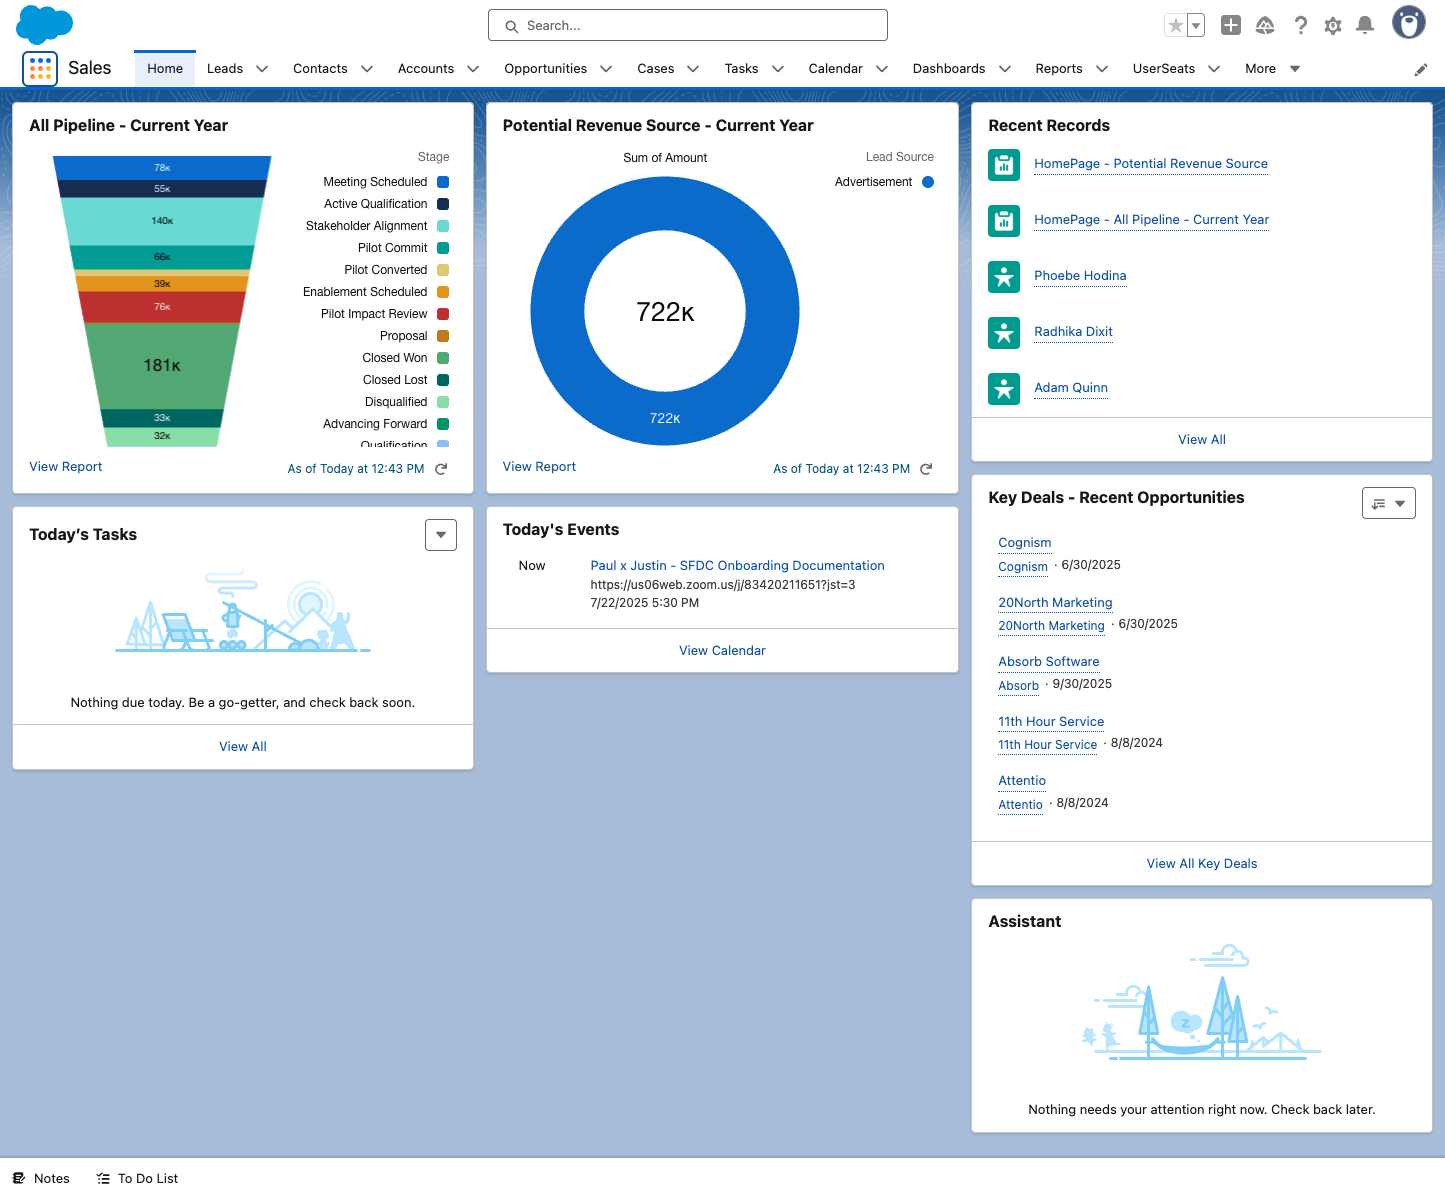Image resolution: width=1445 pixels, height=1198 pixels.
Task: Open the Setup gear icon
Action: point(1333,26)
